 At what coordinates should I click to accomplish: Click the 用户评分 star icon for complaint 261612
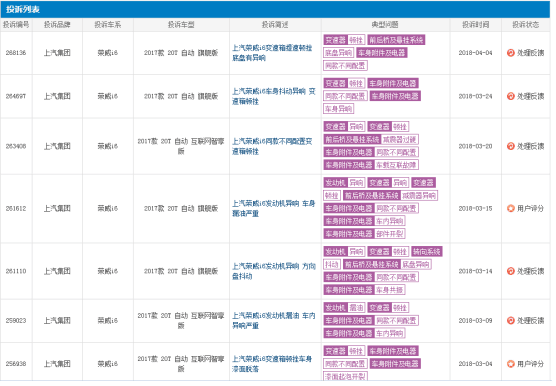point(511,208)
